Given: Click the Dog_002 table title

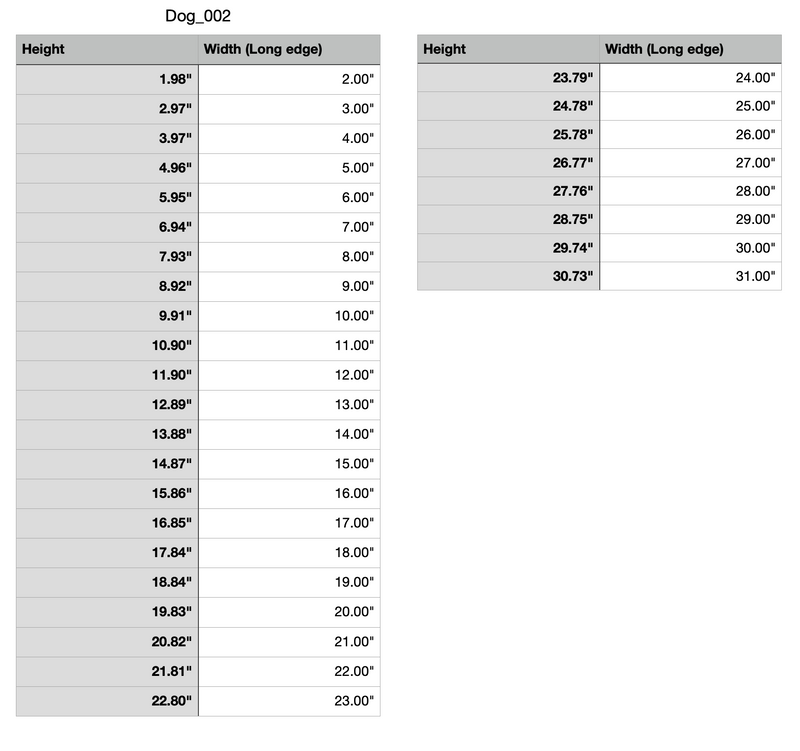Looking at the screenshot, I should coord(198,16).
